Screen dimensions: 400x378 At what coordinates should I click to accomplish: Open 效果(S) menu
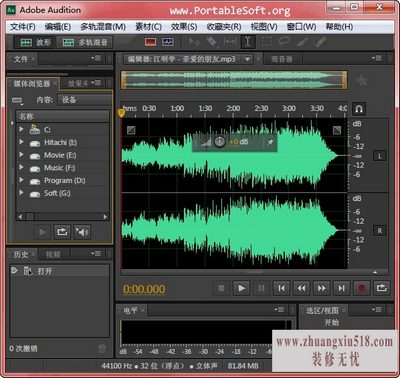point(184,27)
